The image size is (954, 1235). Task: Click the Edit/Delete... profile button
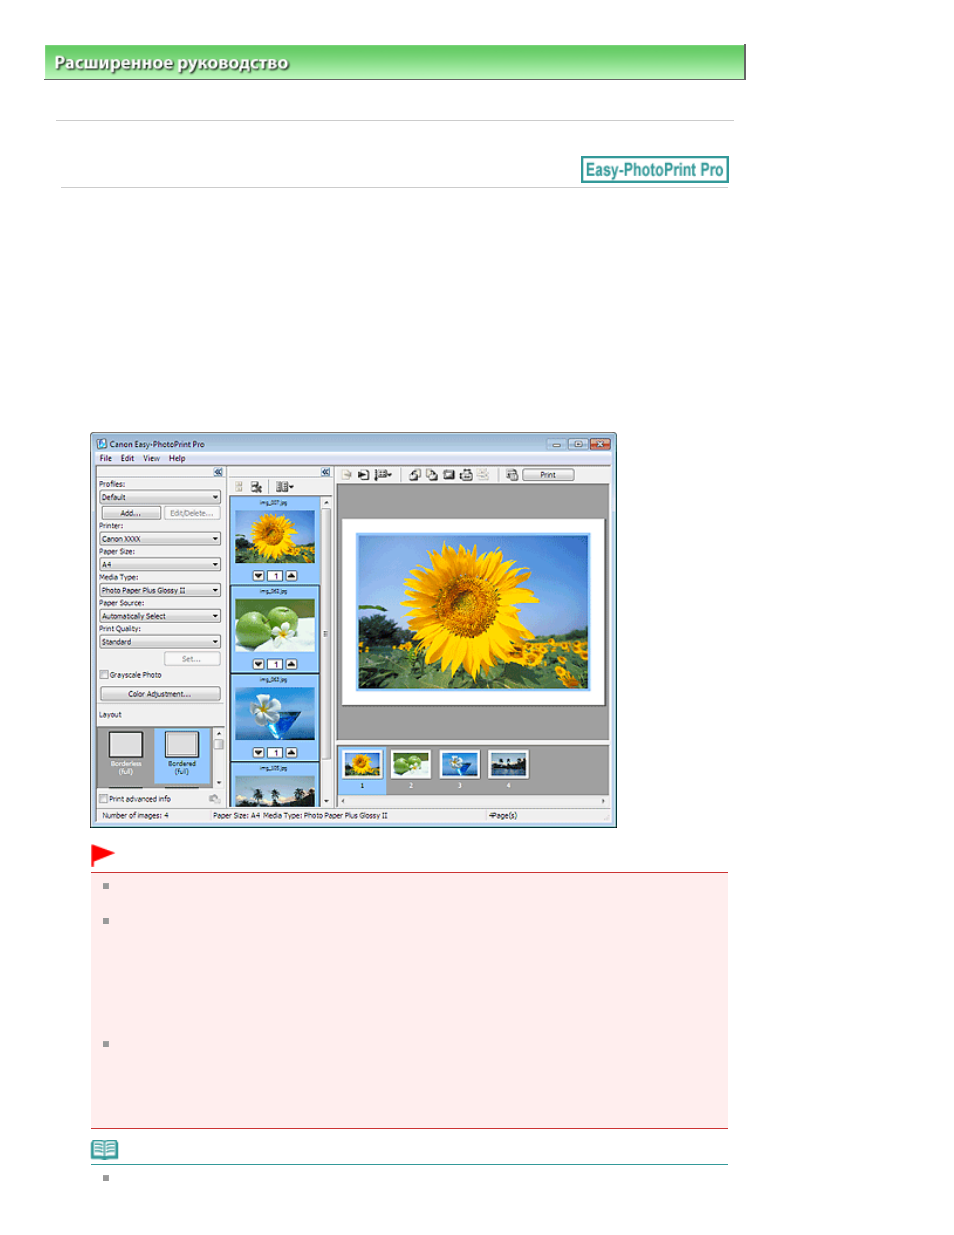coord(192,513)
